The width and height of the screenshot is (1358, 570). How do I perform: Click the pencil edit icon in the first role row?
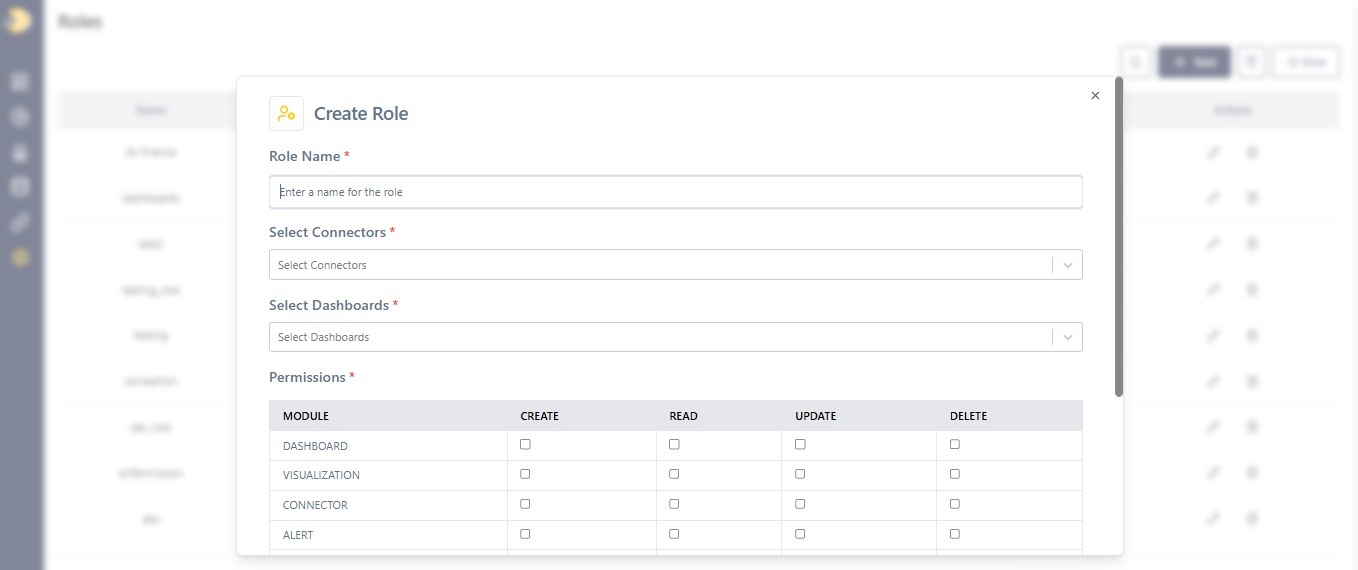coord(1213,152)
